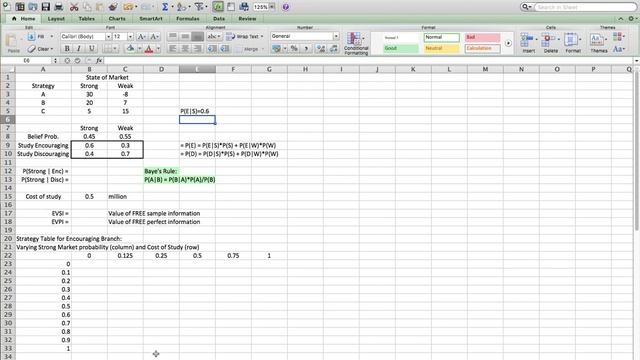Click the Decrease Indent icon
This screenshot has height=360, width=640.
point(212,49)
